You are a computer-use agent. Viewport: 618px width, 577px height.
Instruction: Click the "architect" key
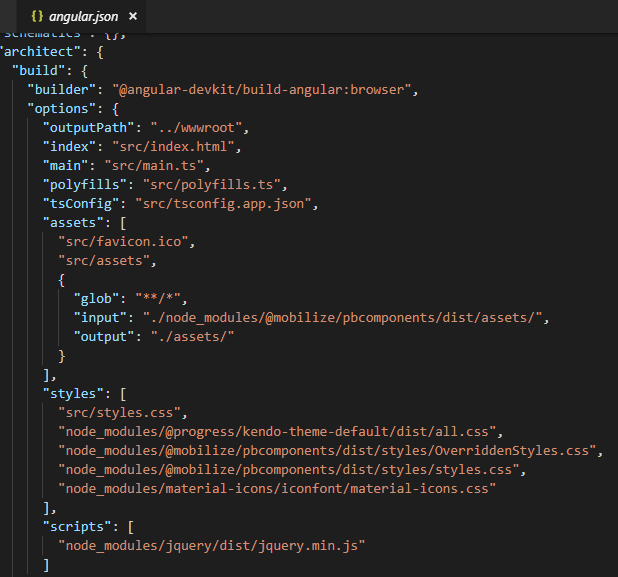point(40,52)
